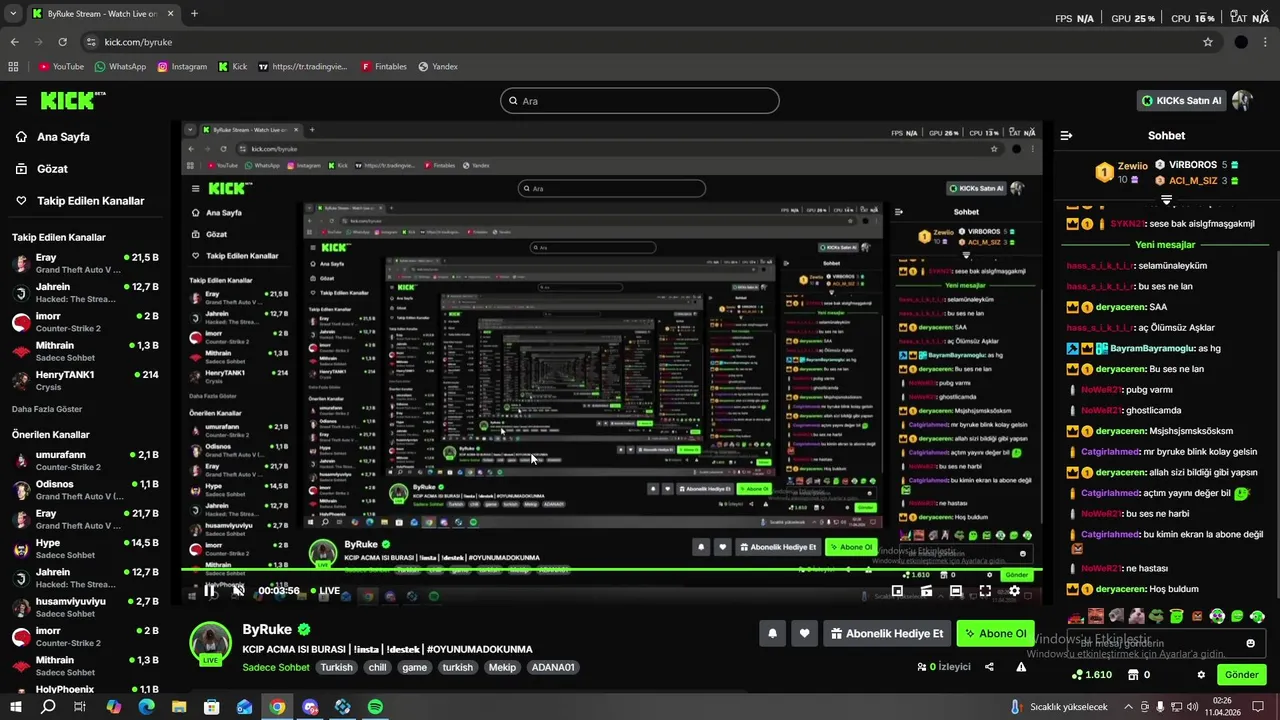Click the green player progress bar

tap(611, 571)
